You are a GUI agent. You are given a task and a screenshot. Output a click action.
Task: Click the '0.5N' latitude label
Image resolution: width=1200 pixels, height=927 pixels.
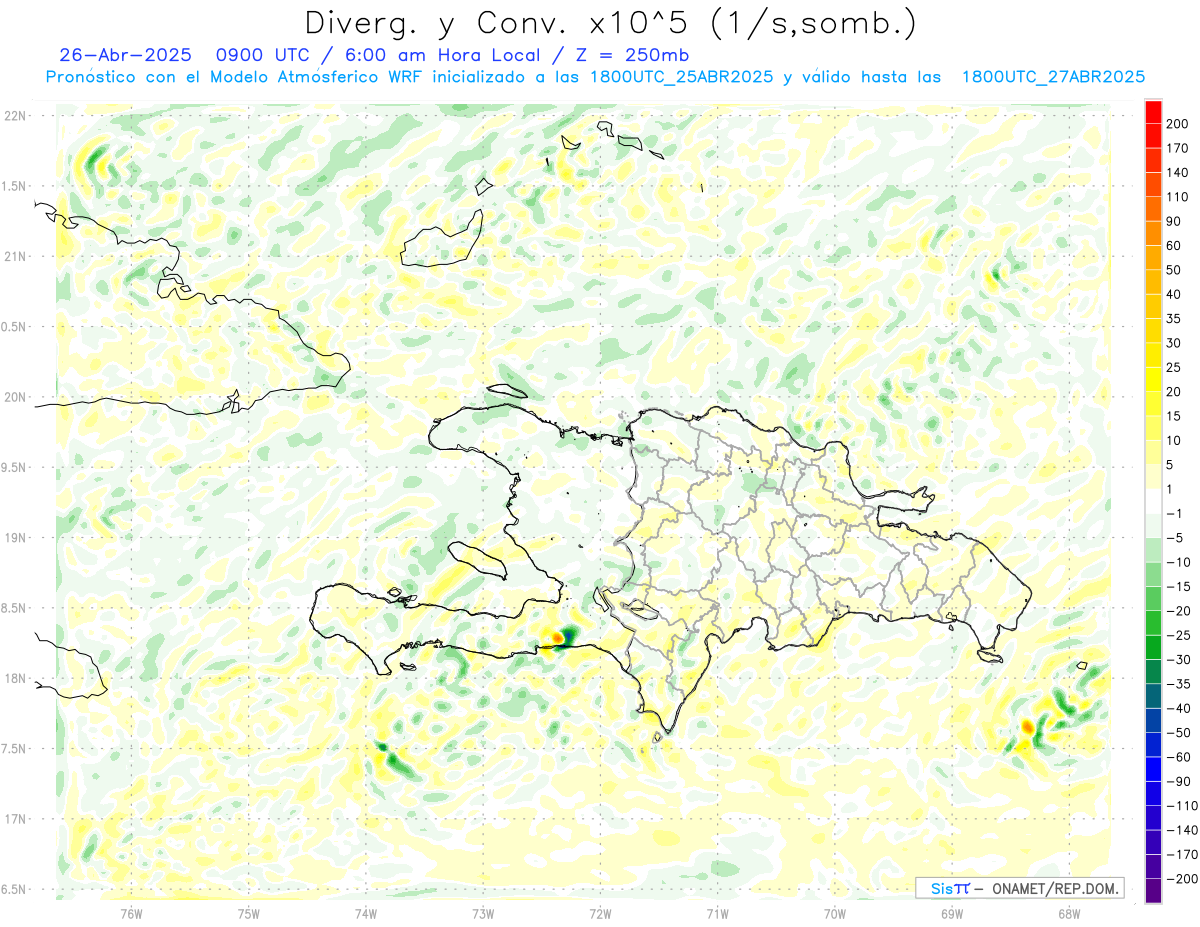click(15, 327)
